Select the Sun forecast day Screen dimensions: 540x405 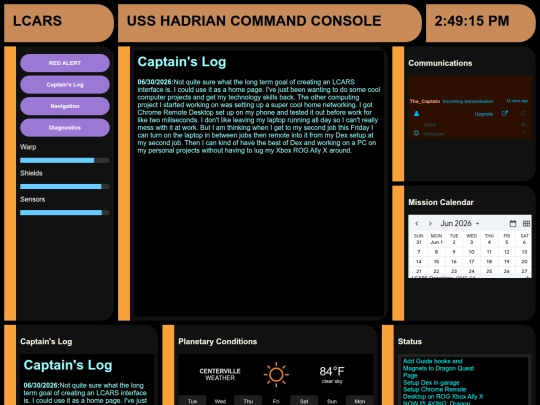pos(332,401)
